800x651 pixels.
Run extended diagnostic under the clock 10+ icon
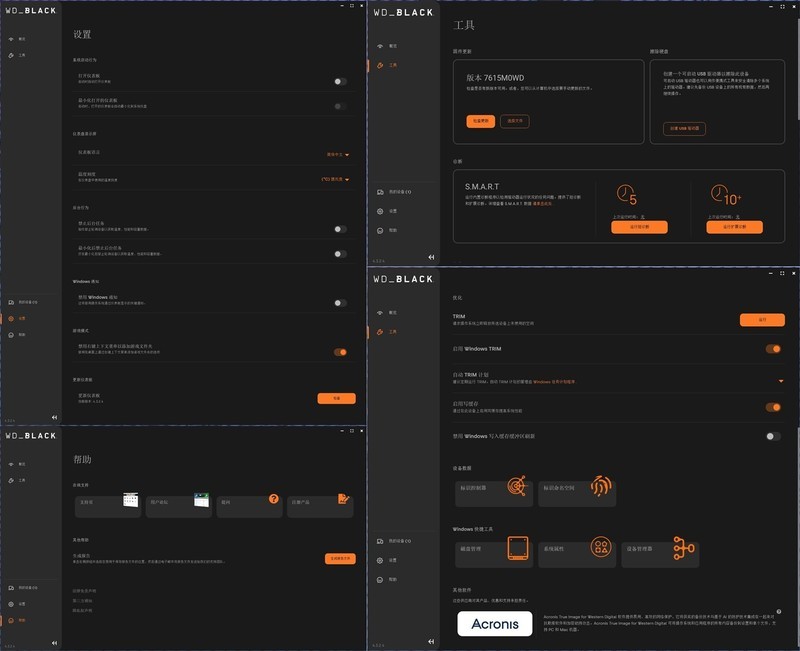[x=735, y=227]
